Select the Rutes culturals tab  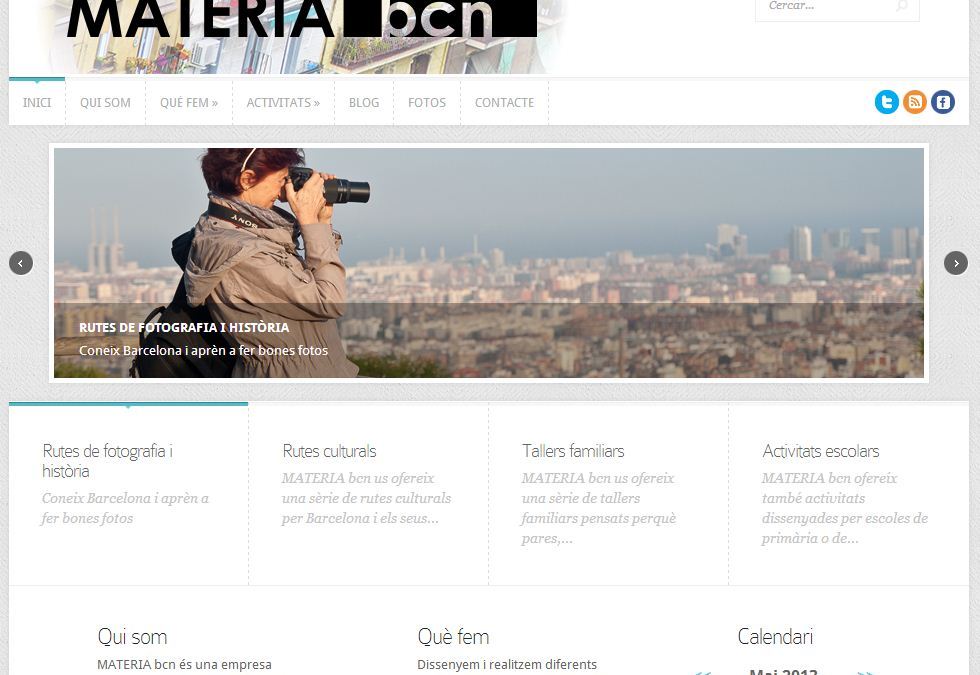(x=369, y=494)
